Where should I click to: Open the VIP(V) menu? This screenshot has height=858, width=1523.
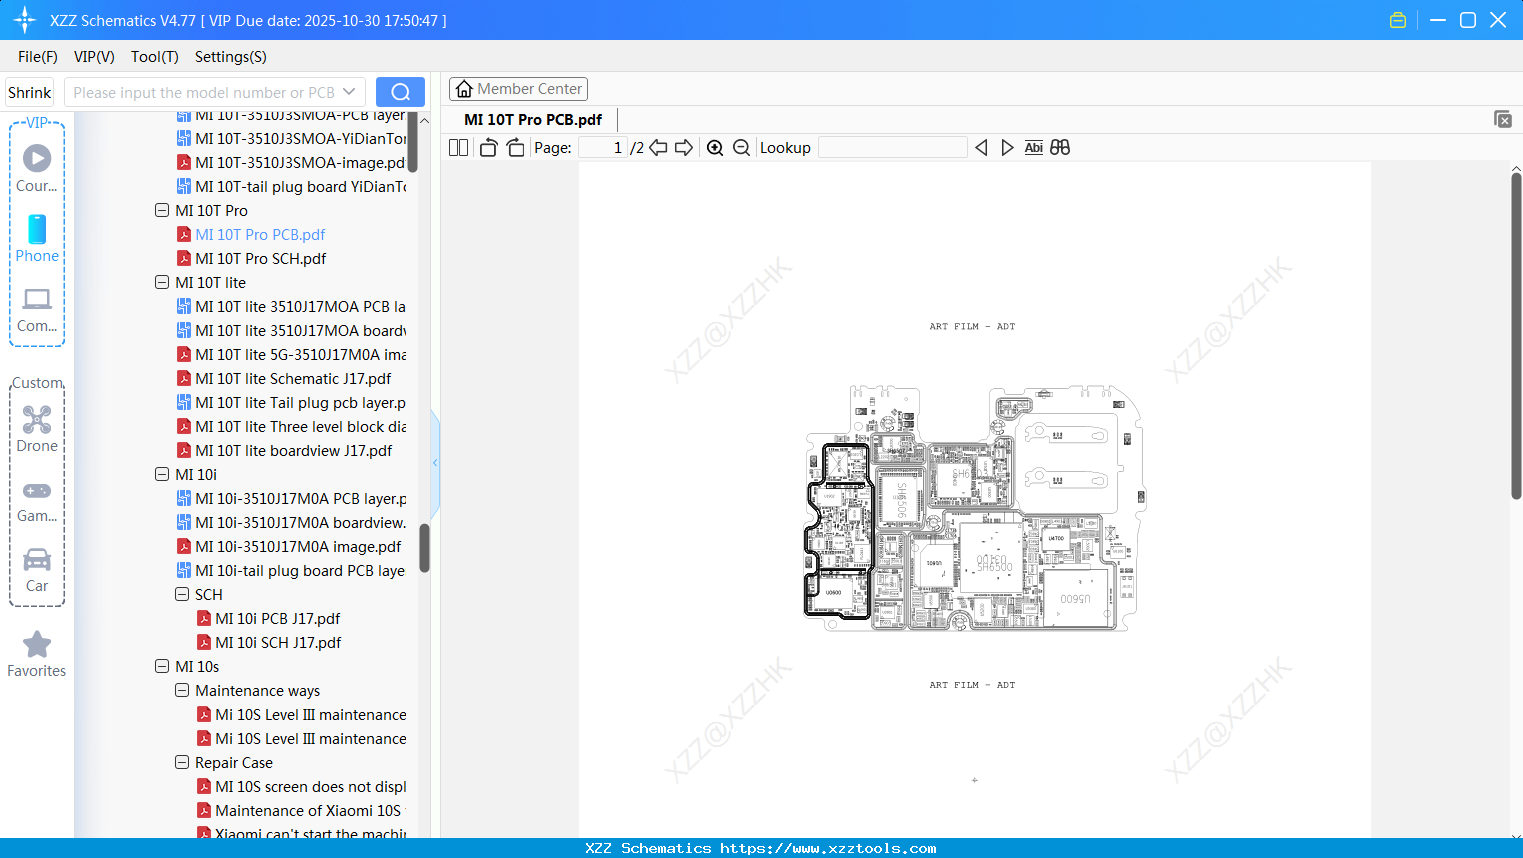click(x=94, y=56)
